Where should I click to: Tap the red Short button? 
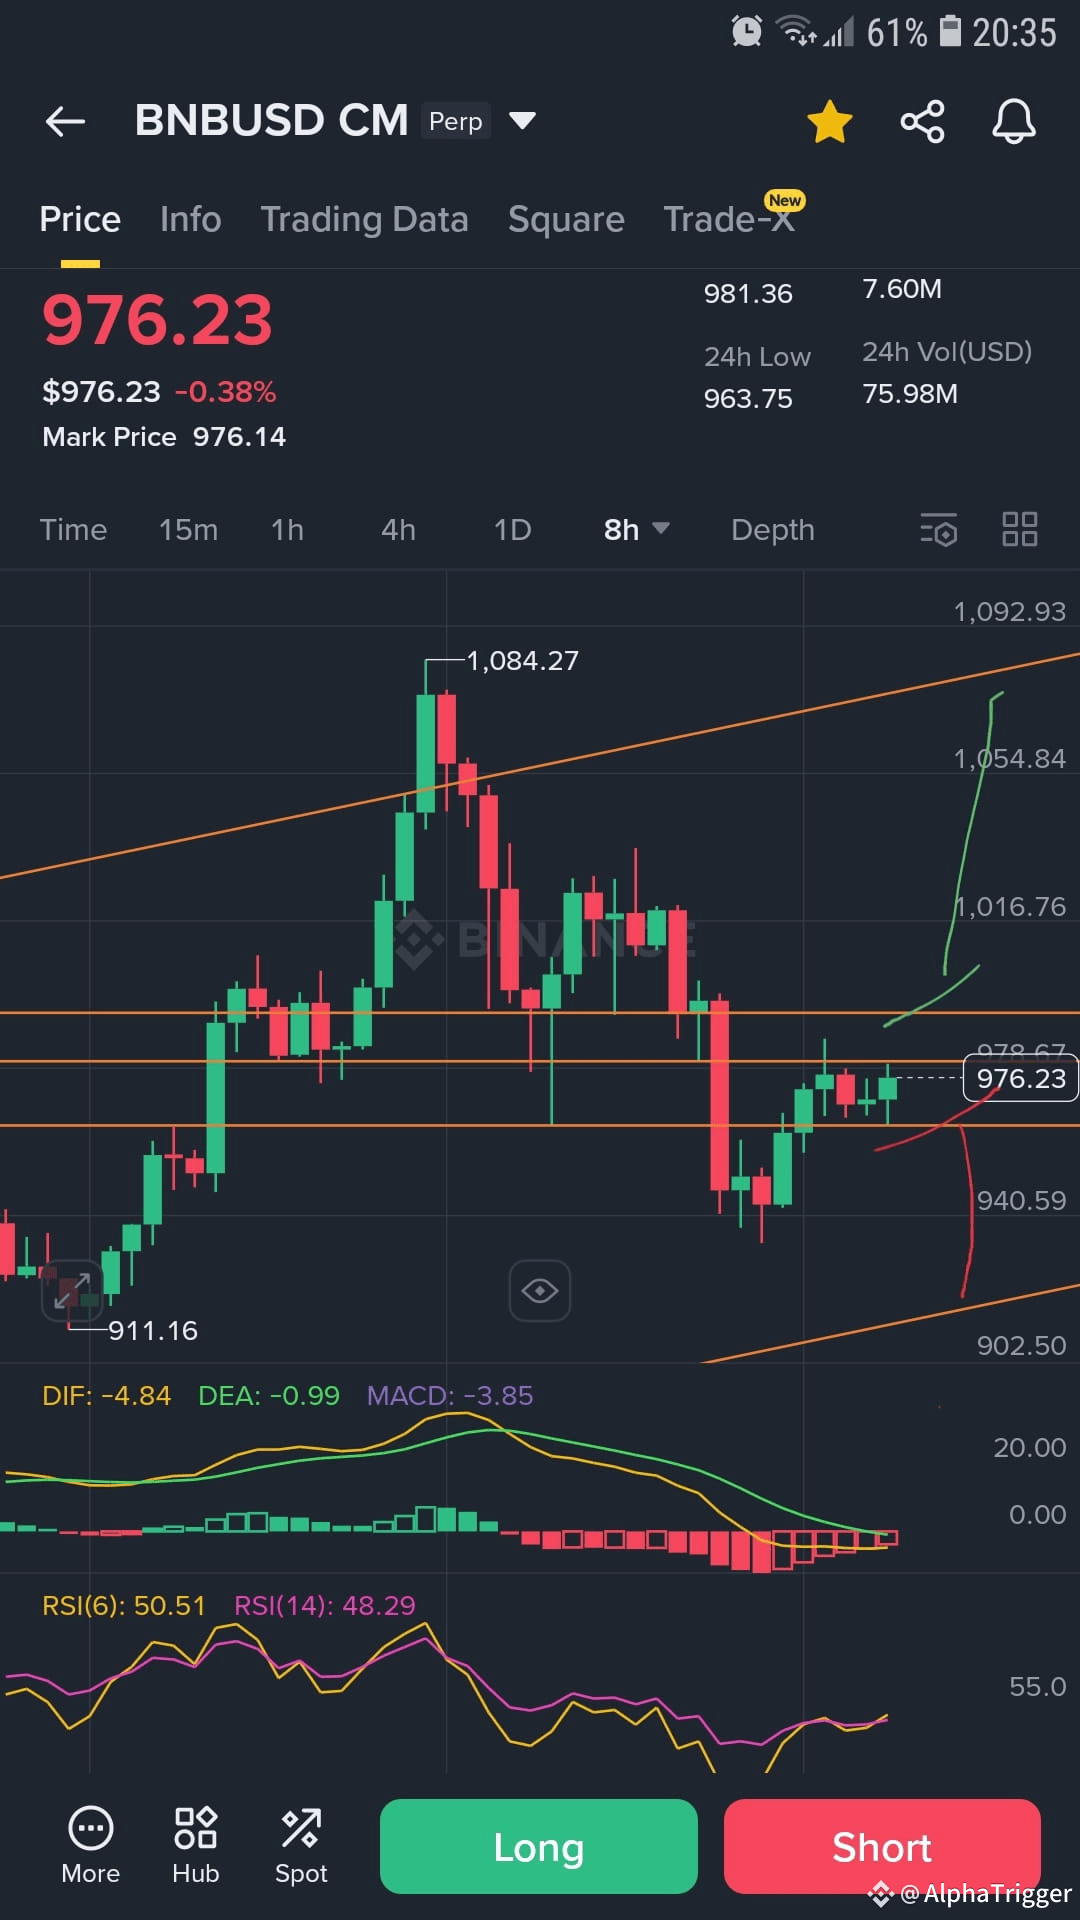click(x=882, y=1846)
